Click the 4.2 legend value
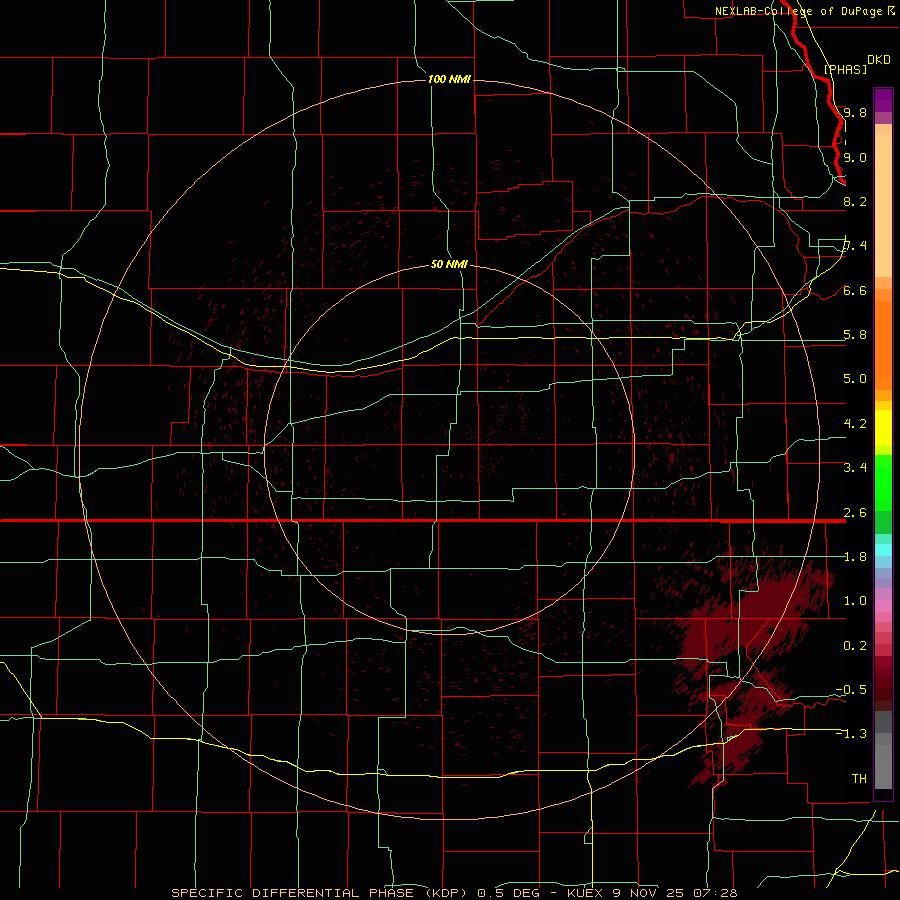The height and width of the screenshot is (900, 900). [855, 424]
